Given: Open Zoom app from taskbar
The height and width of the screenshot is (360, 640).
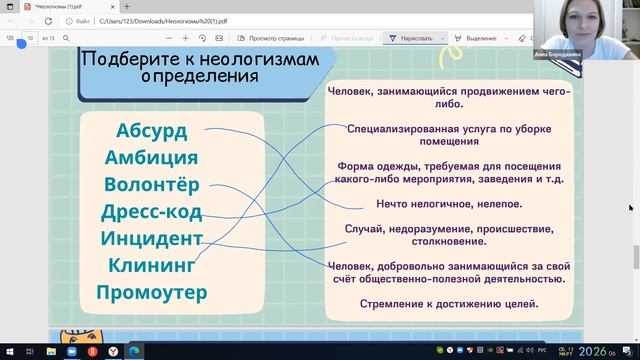Looking at the screenshot, I should point(72,351).
